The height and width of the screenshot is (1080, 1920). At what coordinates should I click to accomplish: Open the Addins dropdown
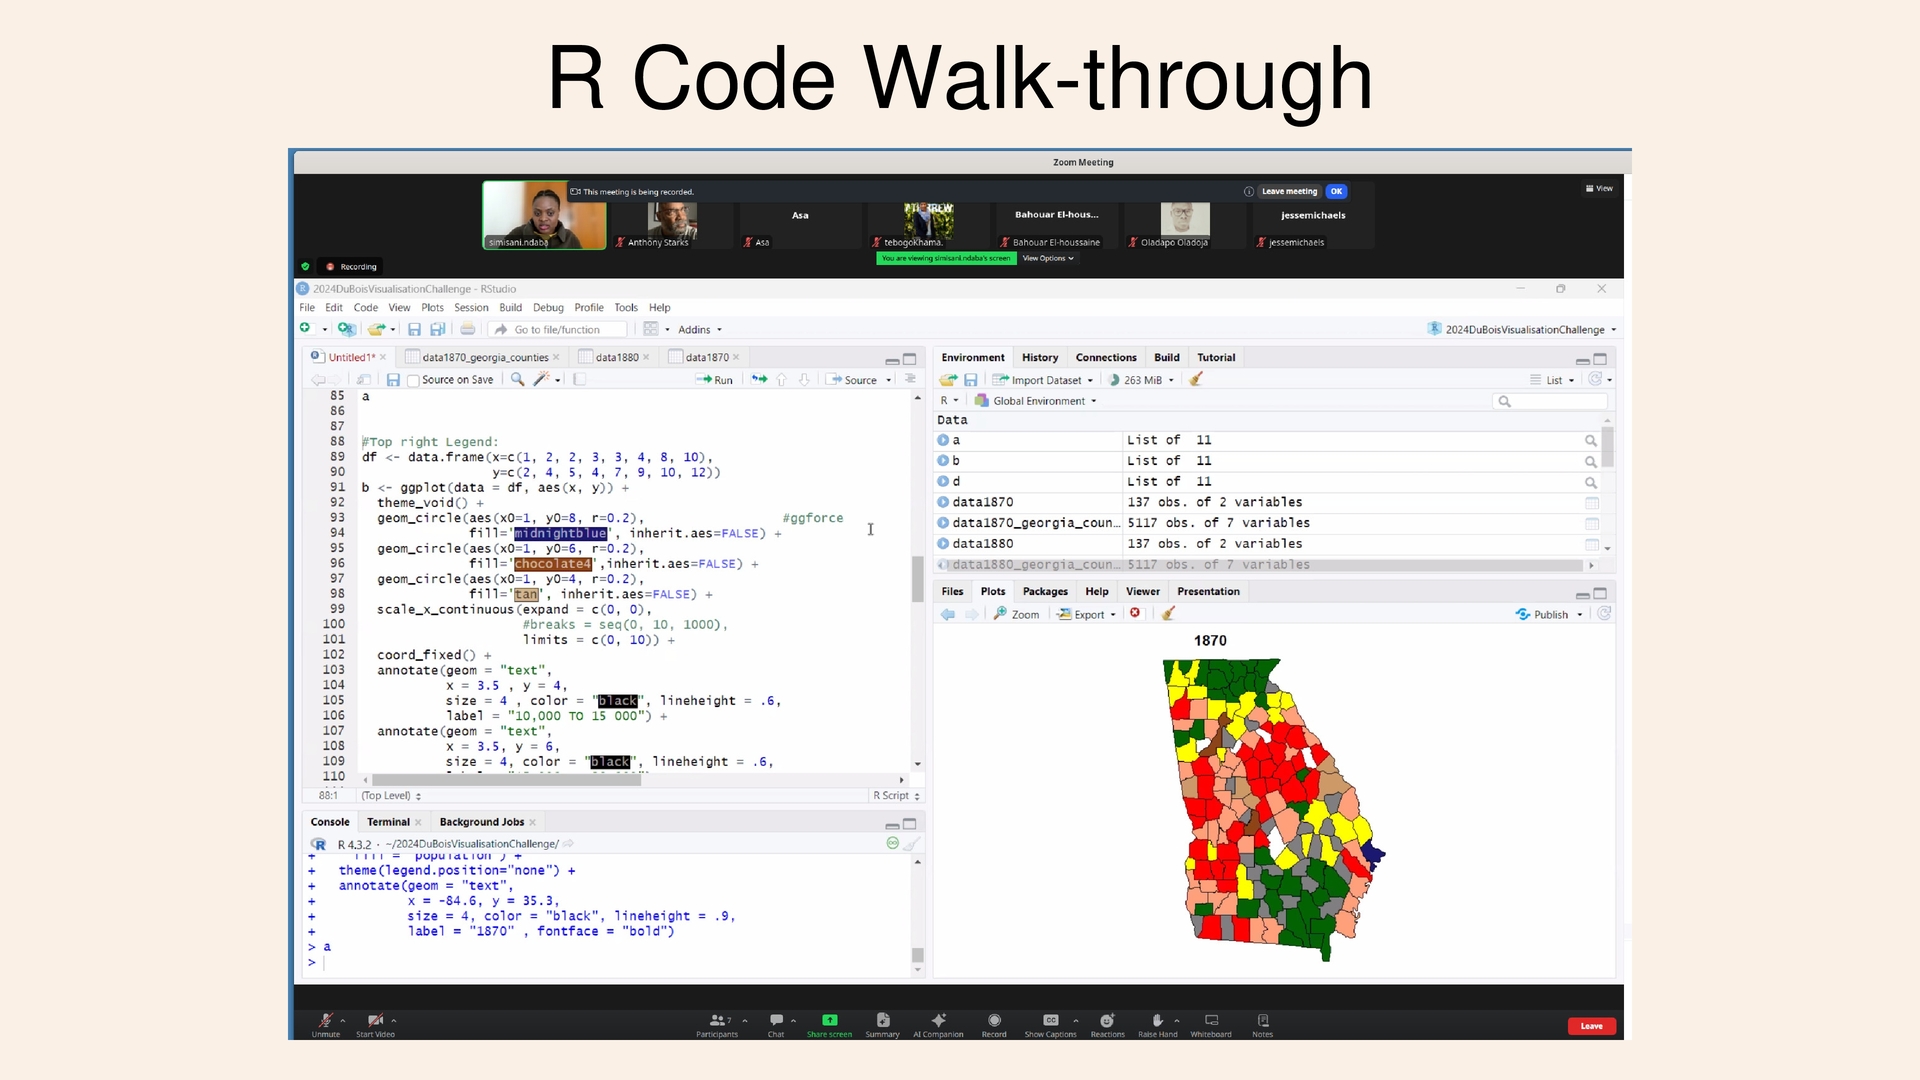pyautogui.click(x=700, y=329)
